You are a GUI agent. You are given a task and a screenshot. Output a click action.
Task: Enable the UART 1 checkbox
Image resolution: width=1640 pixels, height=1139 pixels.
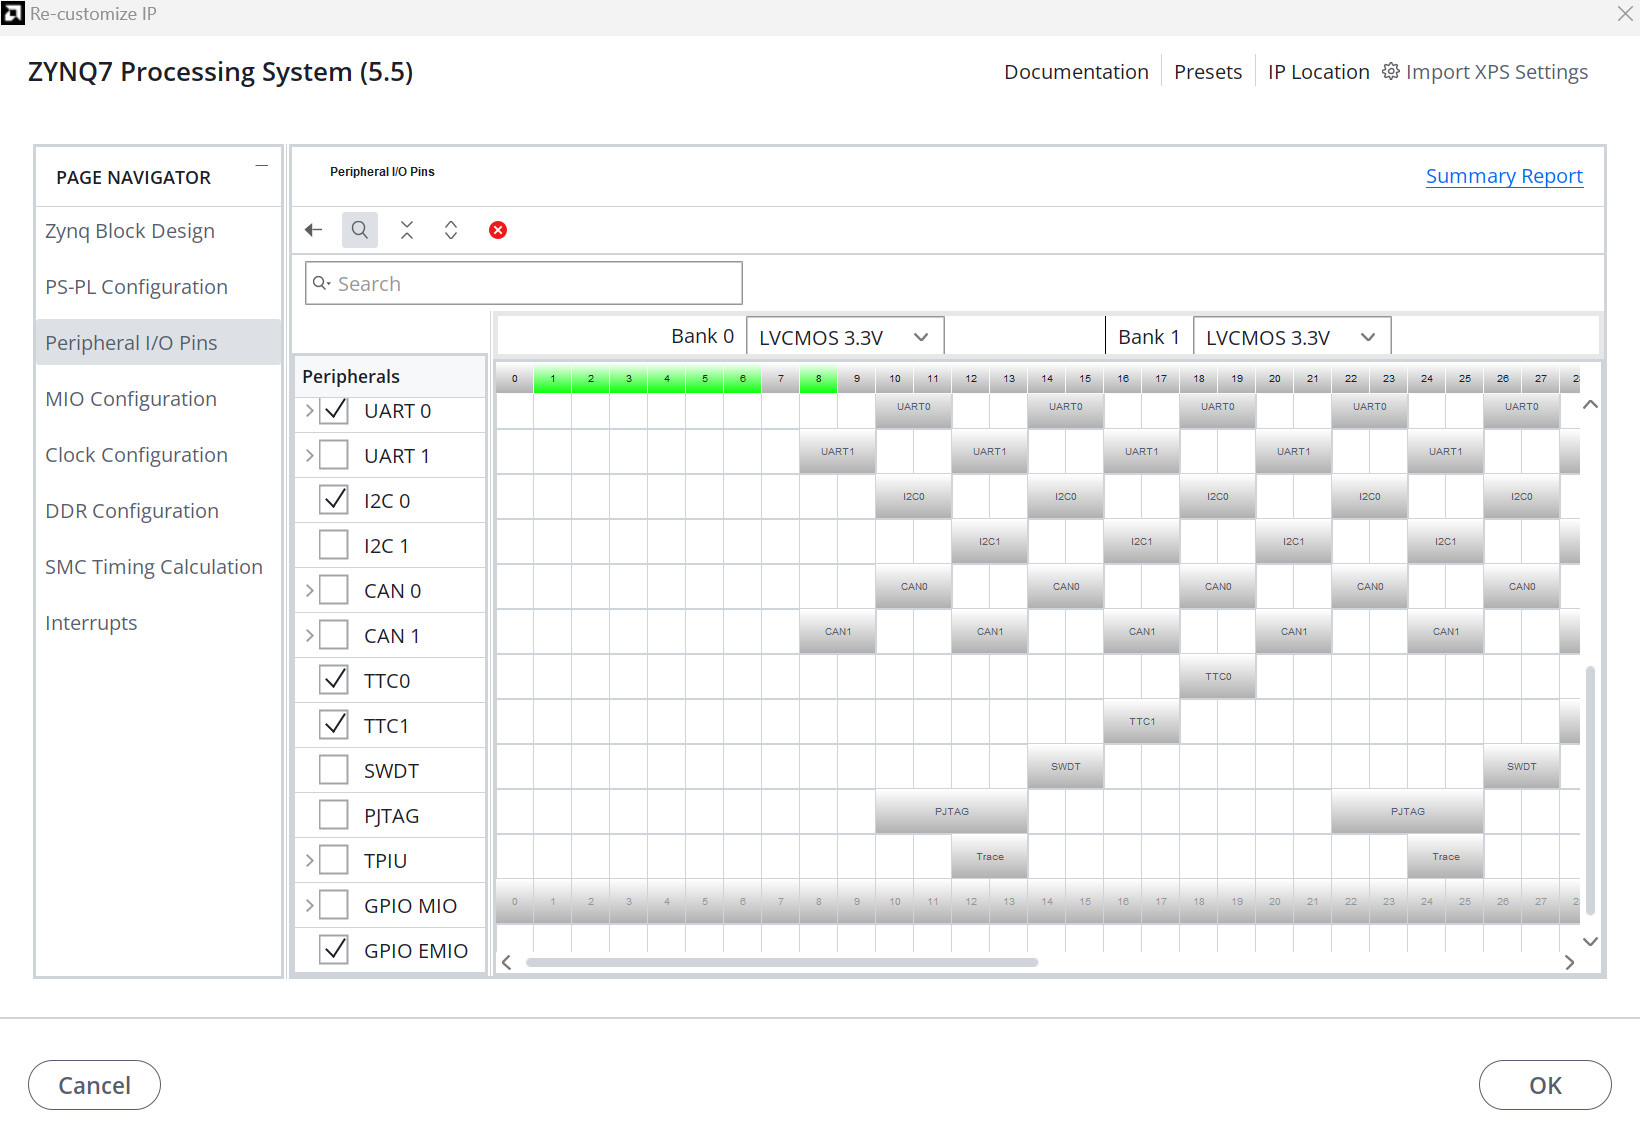coord(334,455)
